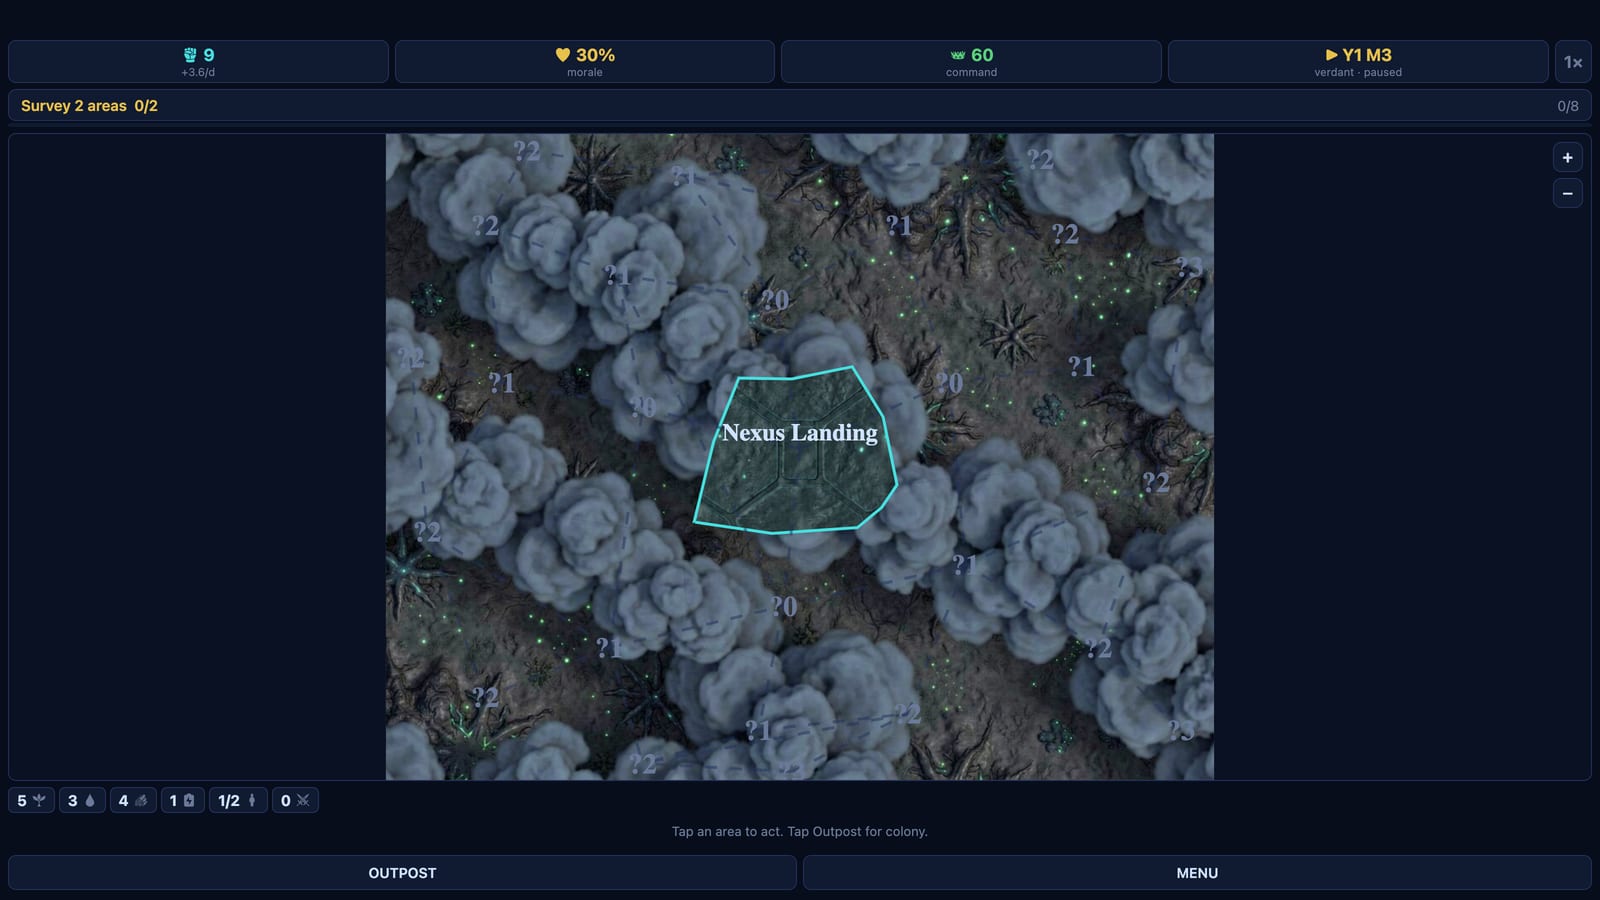Click the plant food resource chip showing 5
Screen dimensions: 1600x900
tap(32, 800)
